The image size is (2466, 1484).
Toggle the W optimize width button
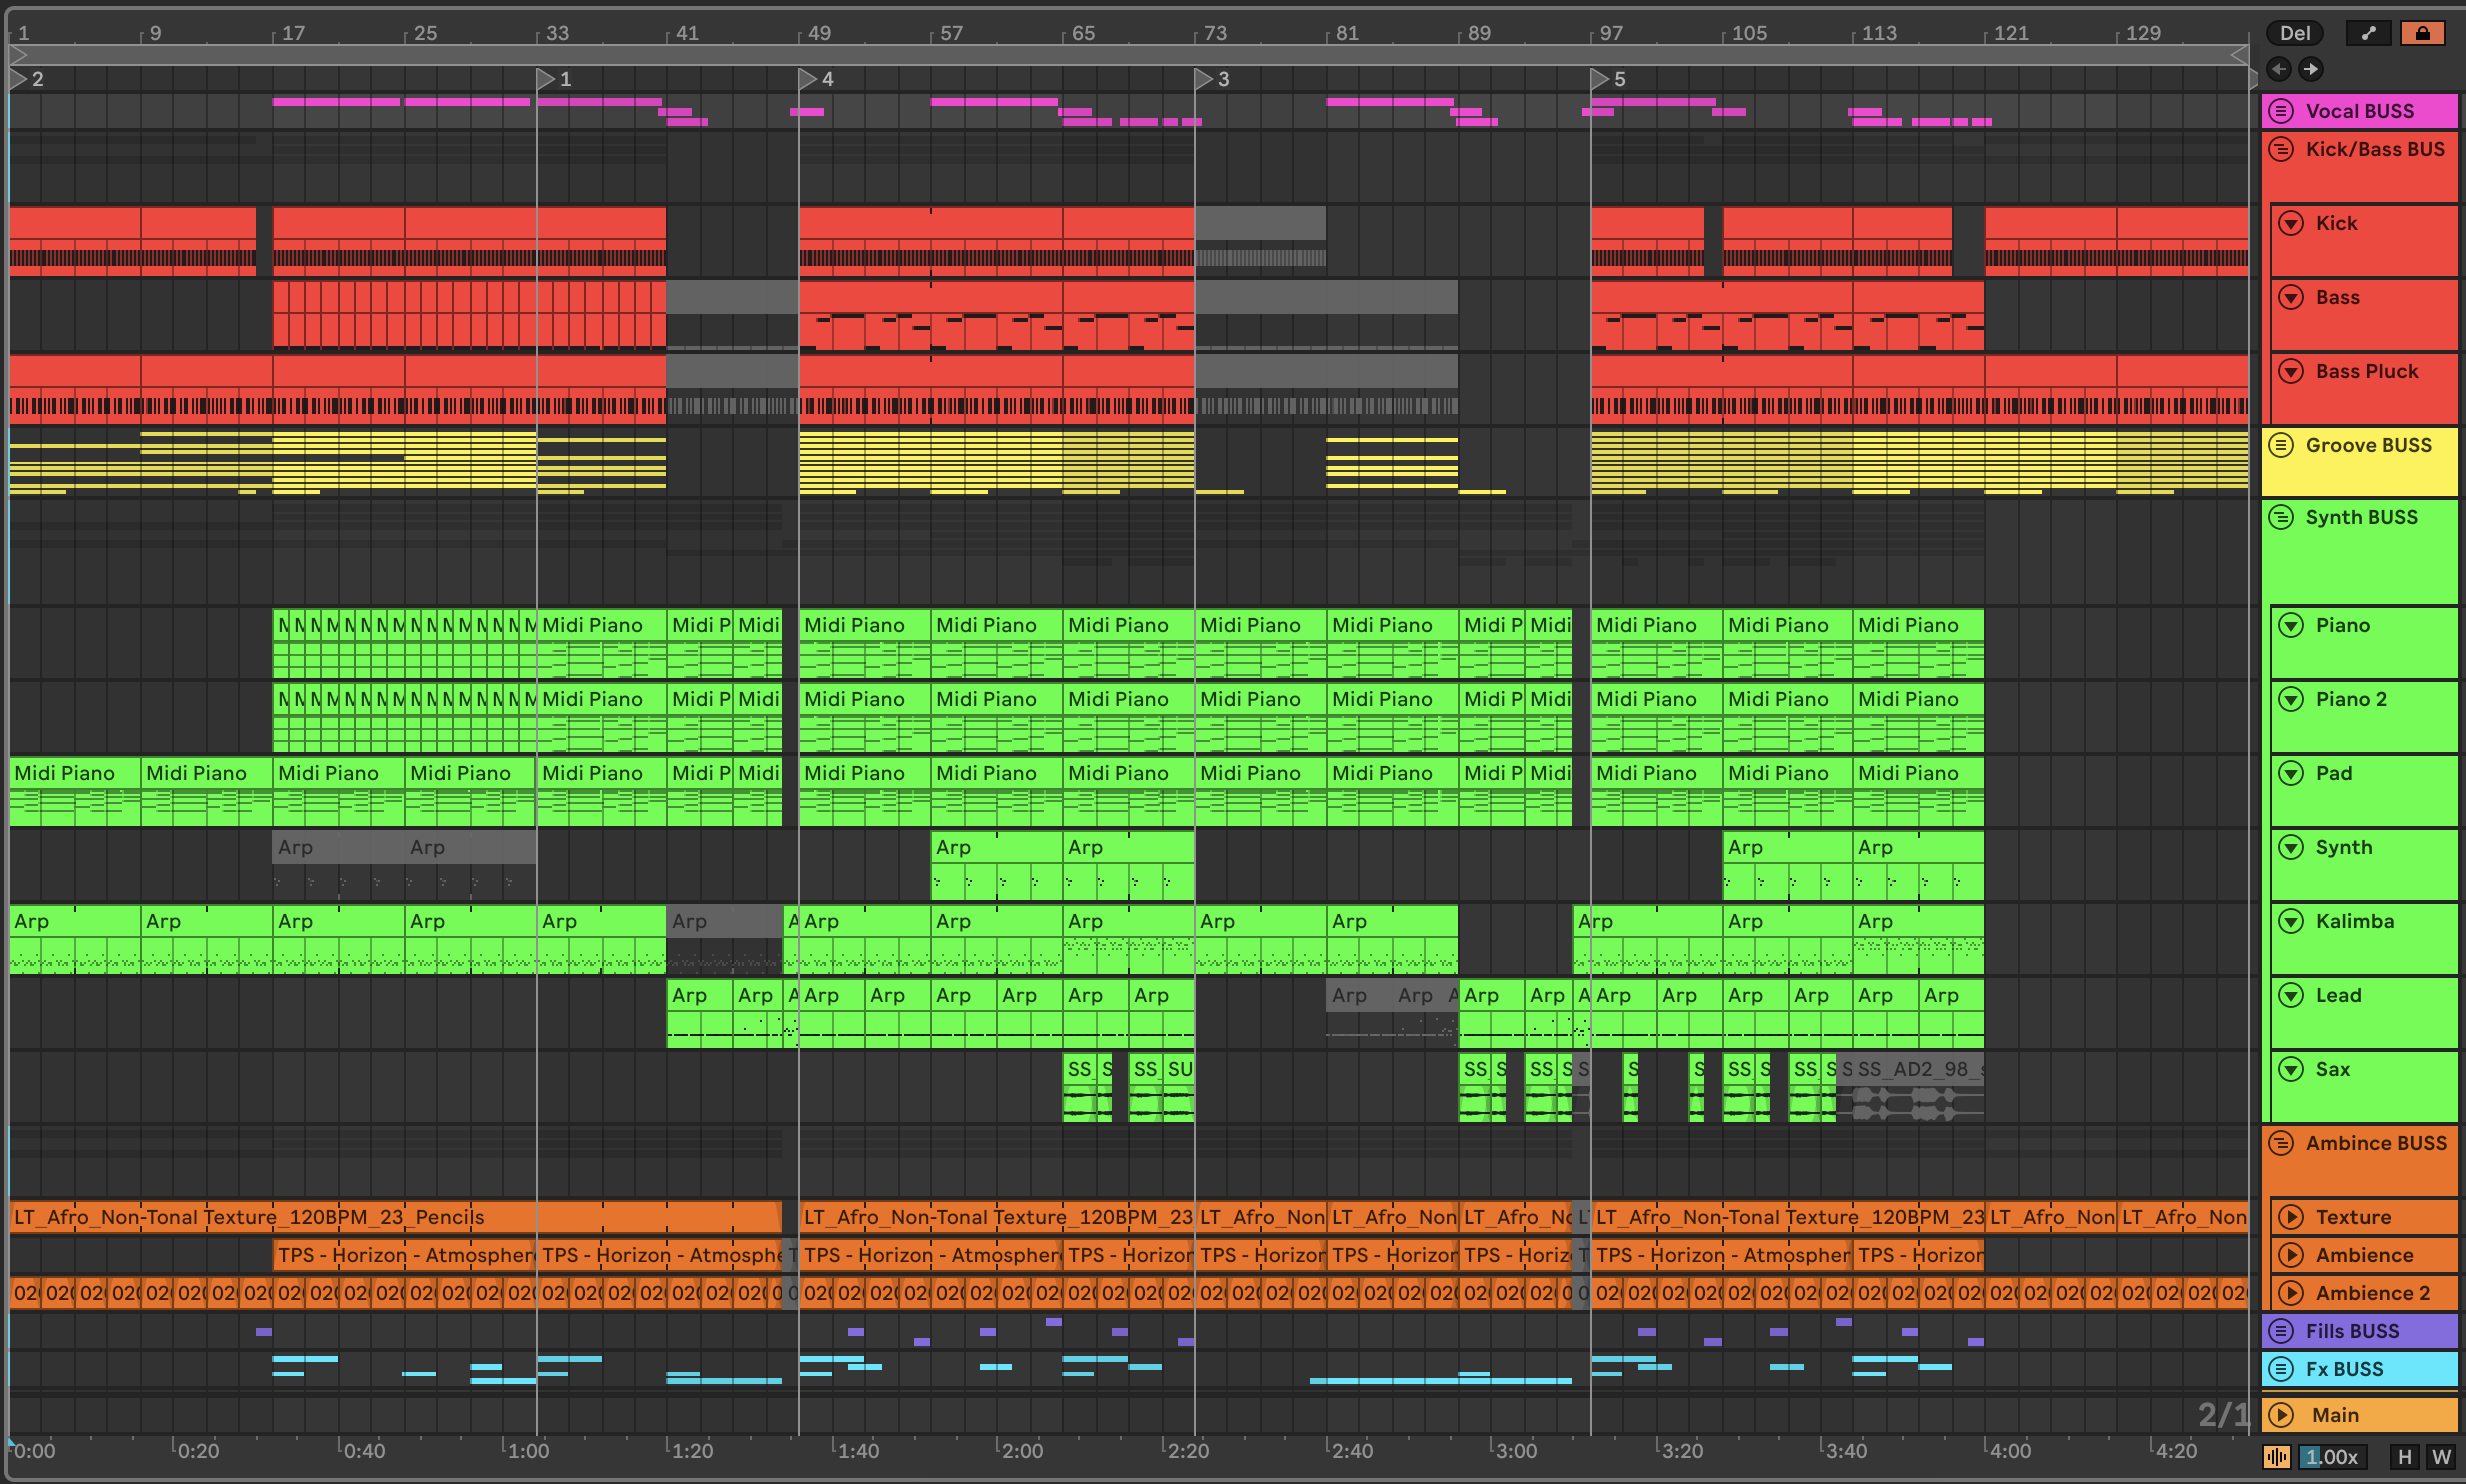(2441, 1457)
